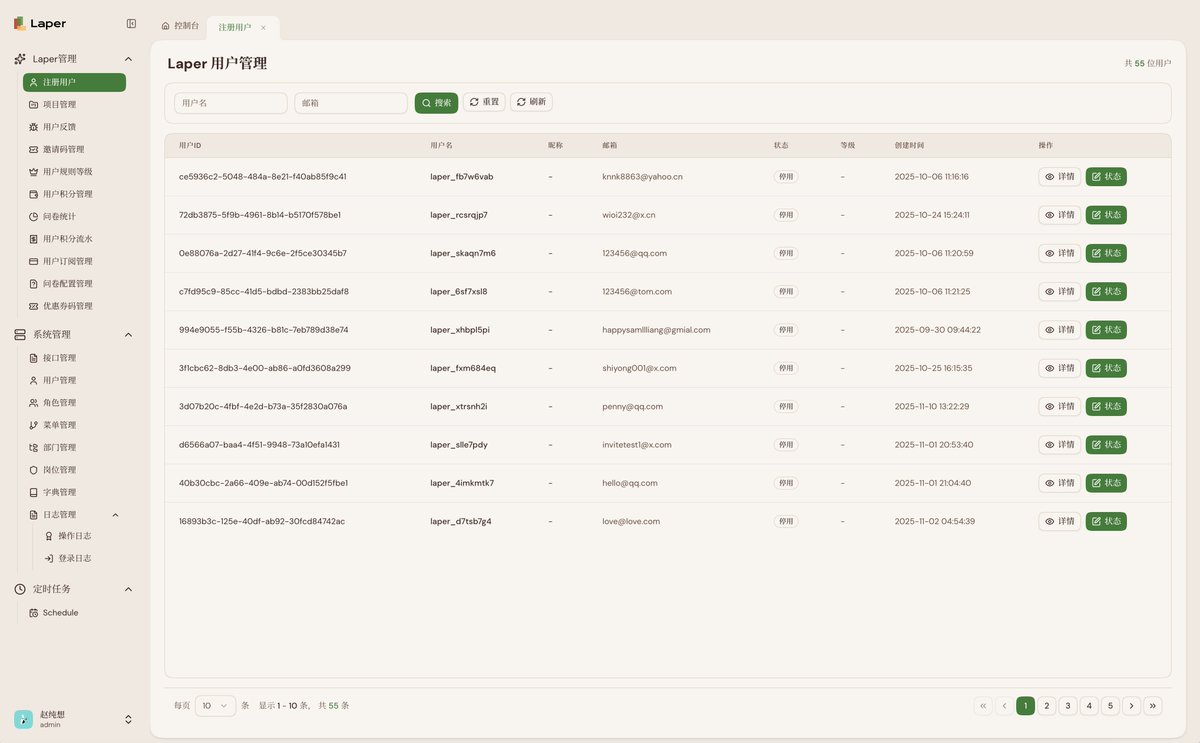
Task: Click the 搜索 button
Action: 436,103
